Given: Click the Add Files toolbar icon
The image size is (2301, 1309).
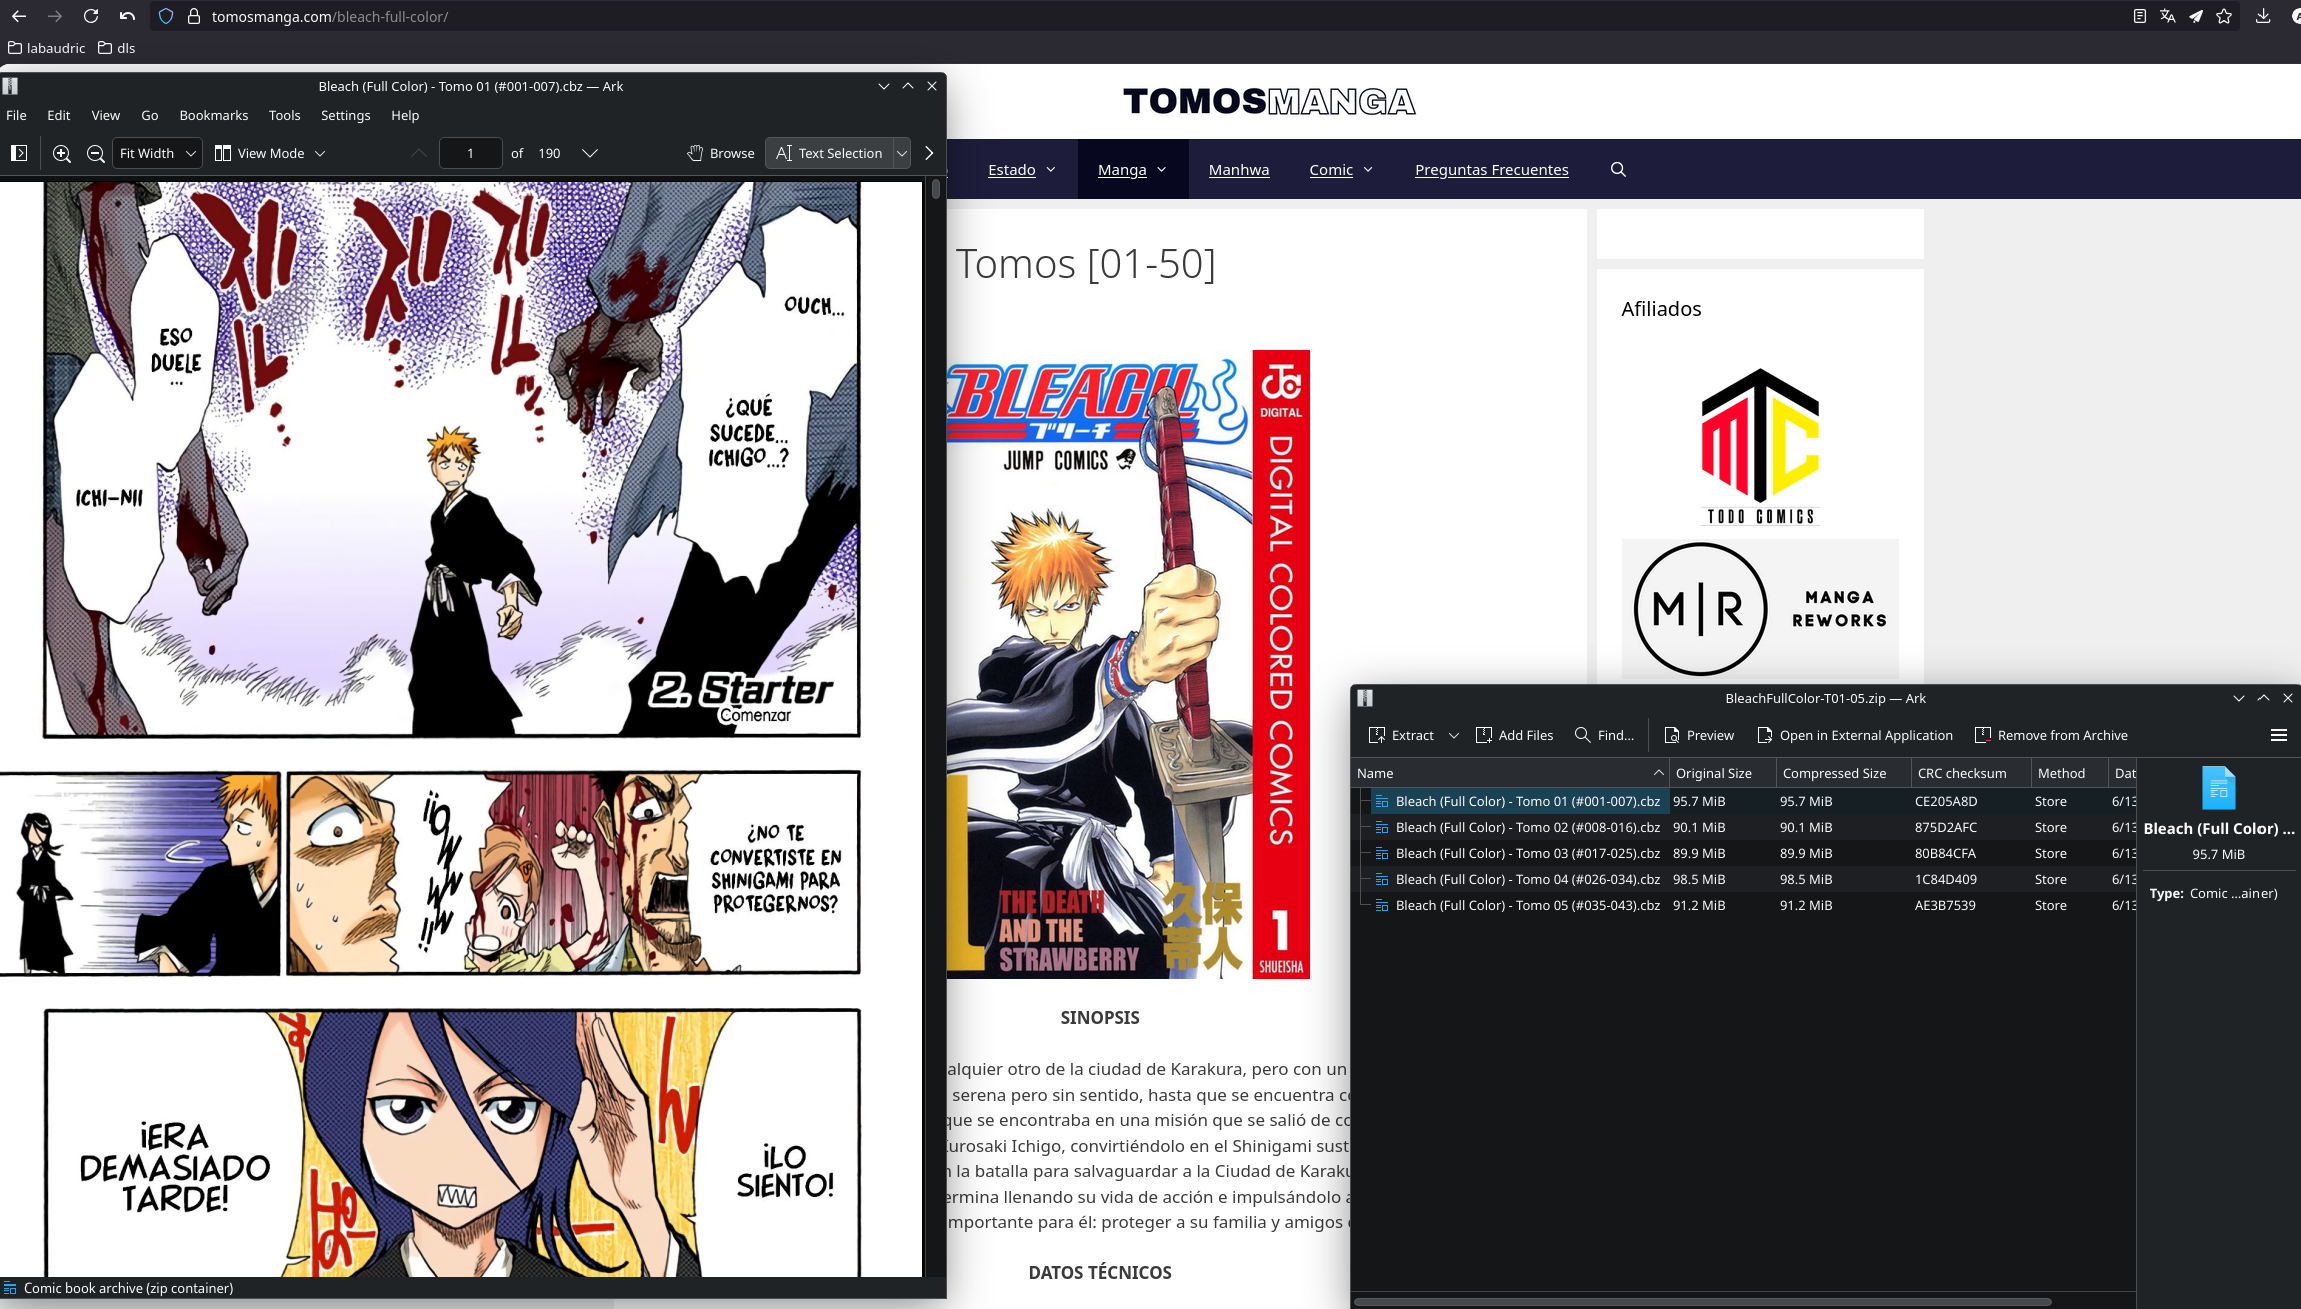Looking at the screenshot, I should click(1514, 735).
